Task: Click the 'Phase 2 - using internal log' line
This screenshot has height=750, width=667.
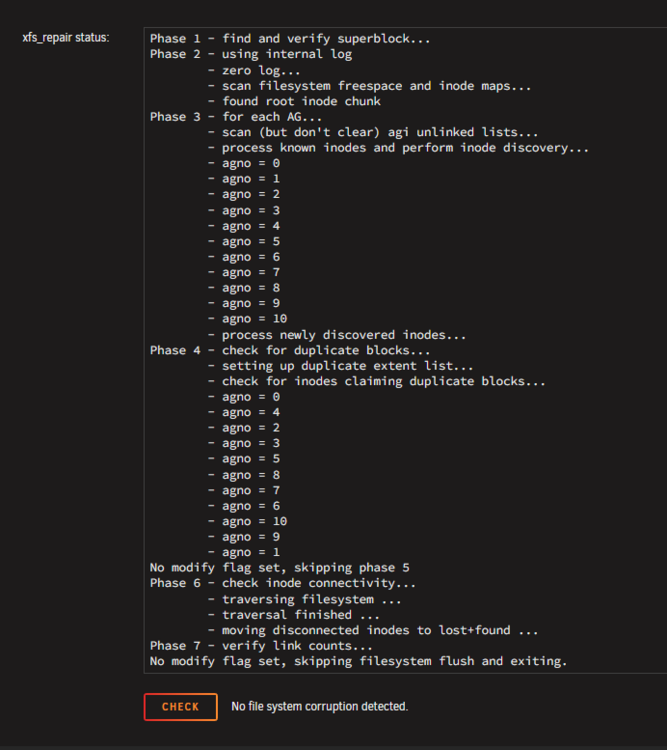Action: (251, 54)
